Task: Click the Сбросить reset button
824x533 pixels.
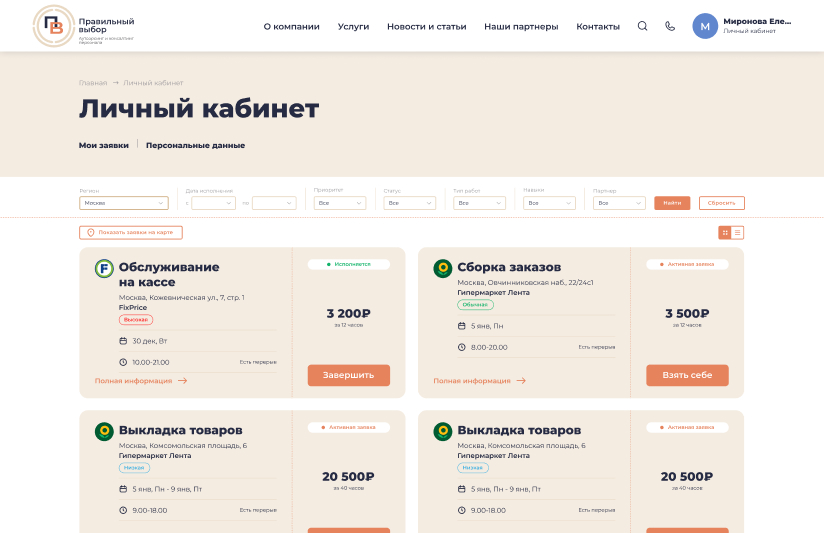Action: tap(722, 203)
